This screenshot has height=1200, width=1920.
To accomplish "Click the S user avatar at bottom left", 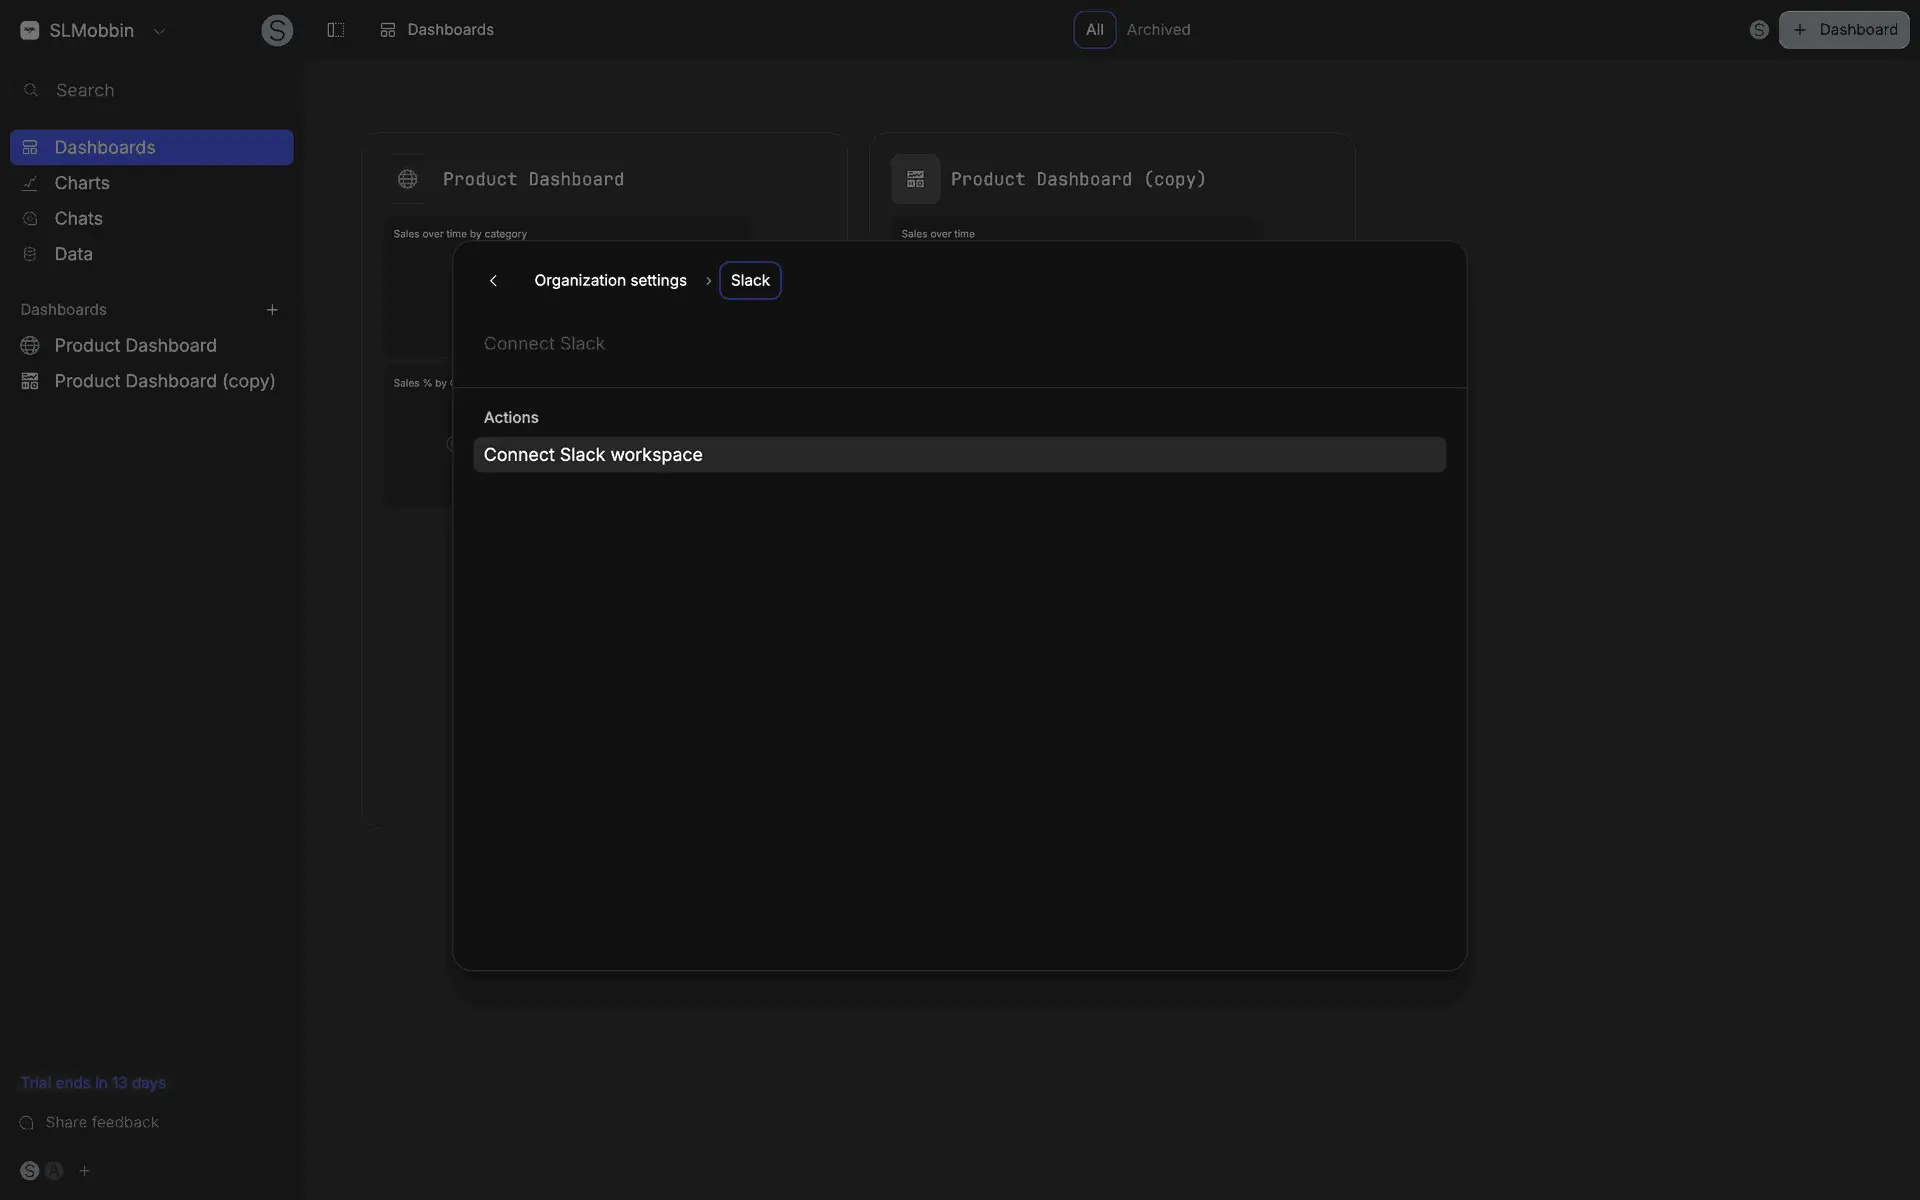I will point(30,1171).
